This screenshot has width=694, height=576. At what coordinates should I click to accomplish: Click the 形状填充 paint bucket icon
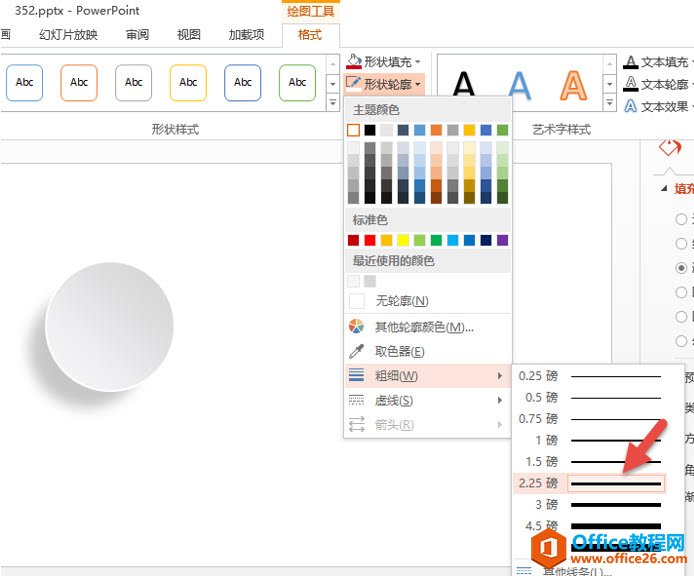click(353, 62)
